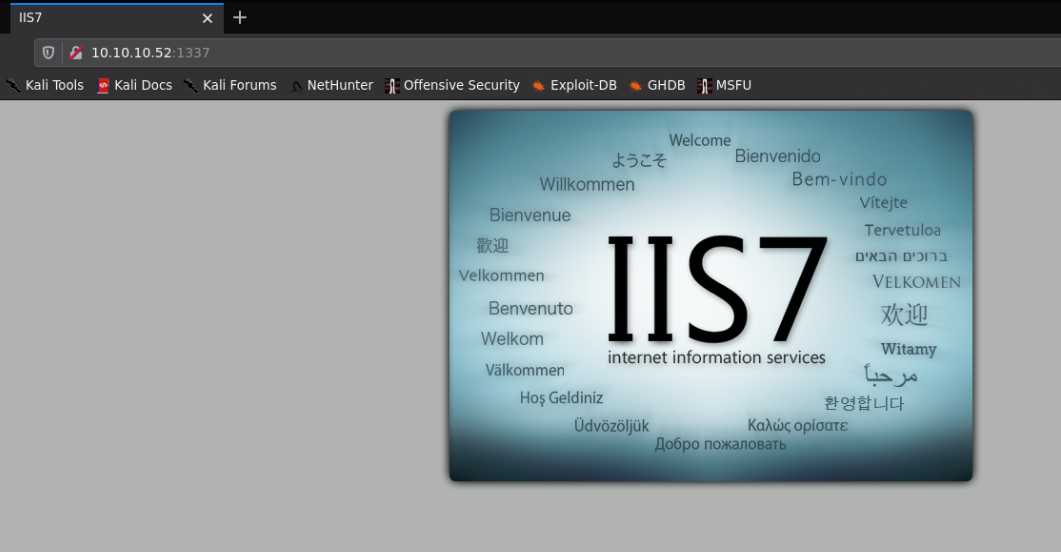Viewport: 1061px width, 552px height.
Task: Open the Kali Docs bookmark
Action: click(x=135, y=85)
